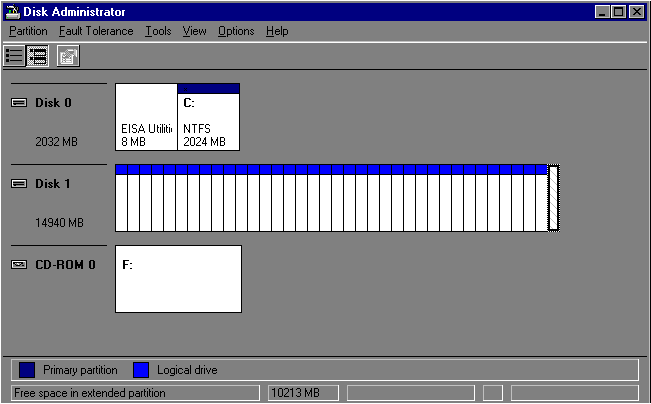
Task: Click the 'Primary partition' legend label
Action: click(x=80, y=370)
